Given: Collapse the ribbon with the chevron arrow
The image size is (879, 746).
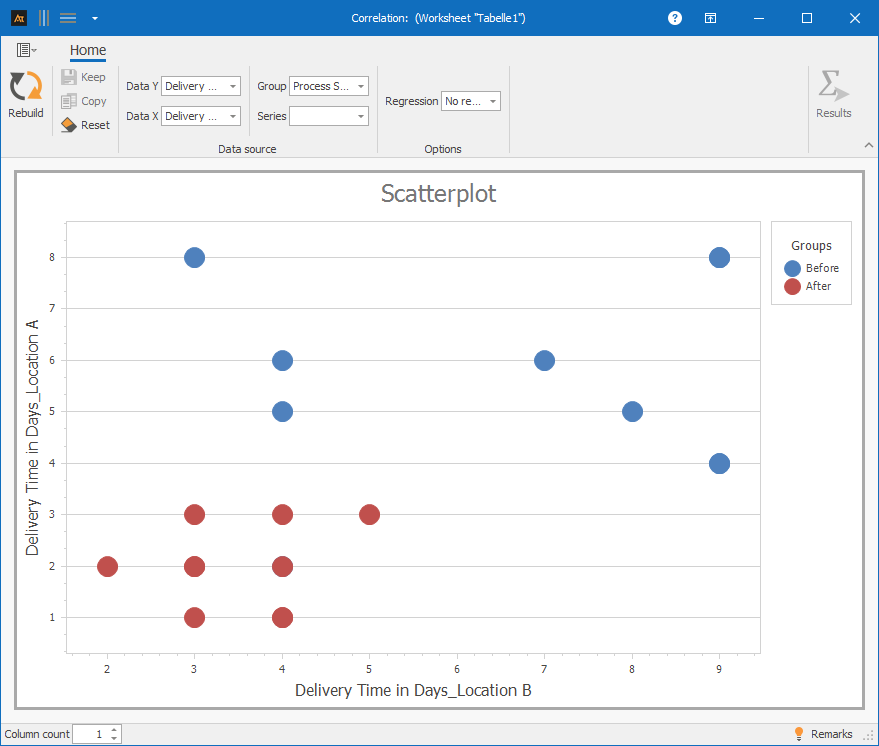Looking at the screenshot, I should [868, 146].
